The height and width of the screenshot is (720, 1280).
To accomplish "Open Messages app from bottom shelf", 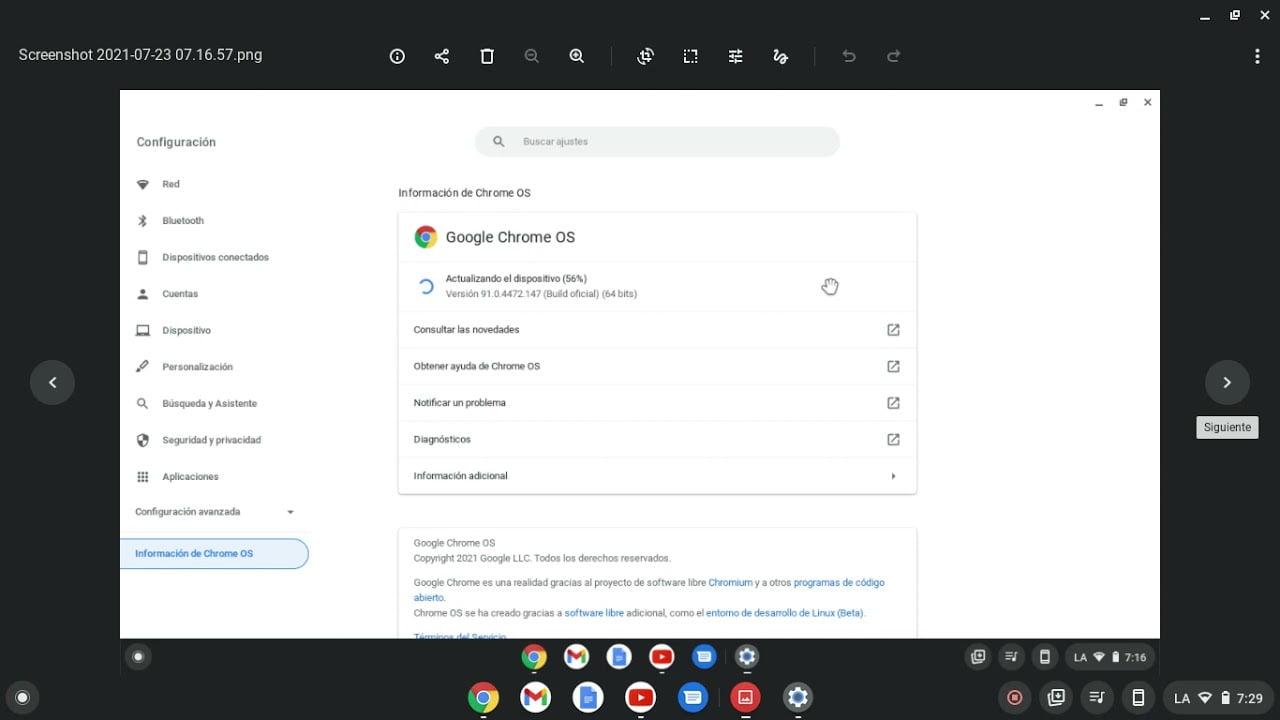I will pyautogui.click(x=693, y=698).
